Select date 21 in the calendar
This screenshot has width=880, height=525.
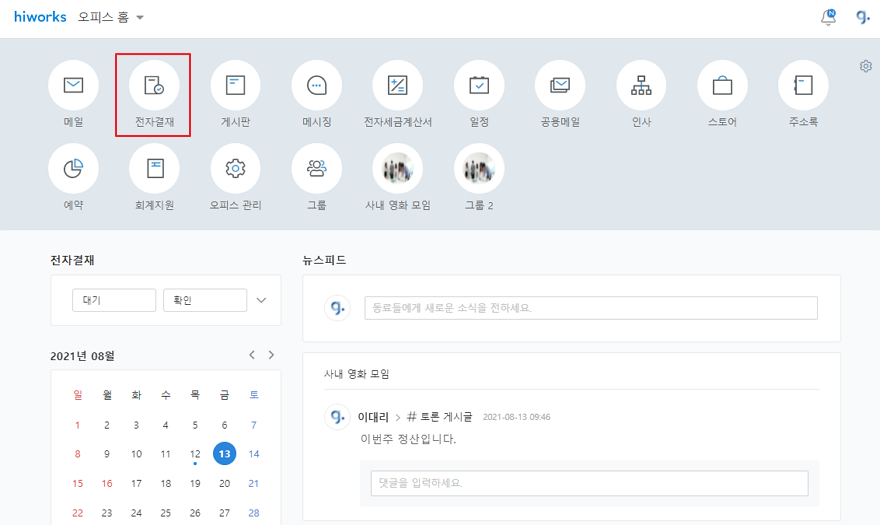pyautogui.click(x=254, y=483)
